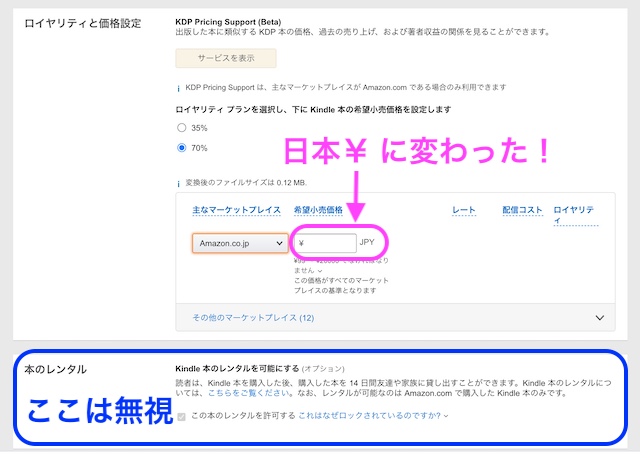
Task: Toggle the この本のレンタルを許可する checkbox
Action: 181,415
